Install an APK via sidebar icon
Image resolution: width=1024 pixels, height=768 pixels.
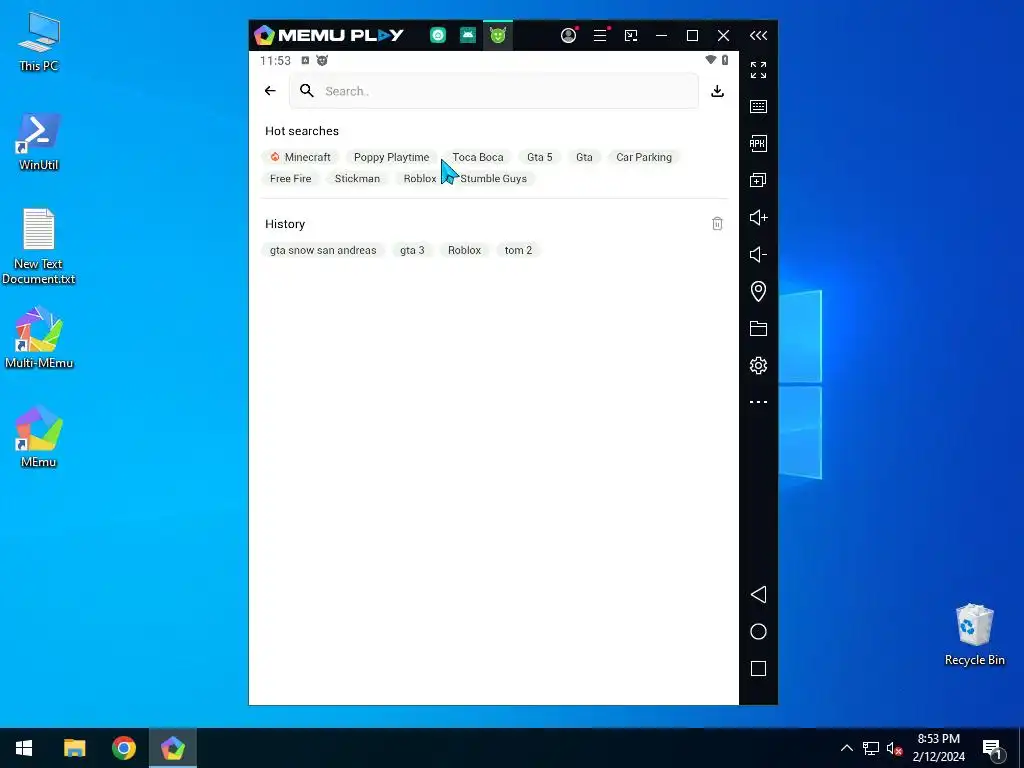[758, 144]
